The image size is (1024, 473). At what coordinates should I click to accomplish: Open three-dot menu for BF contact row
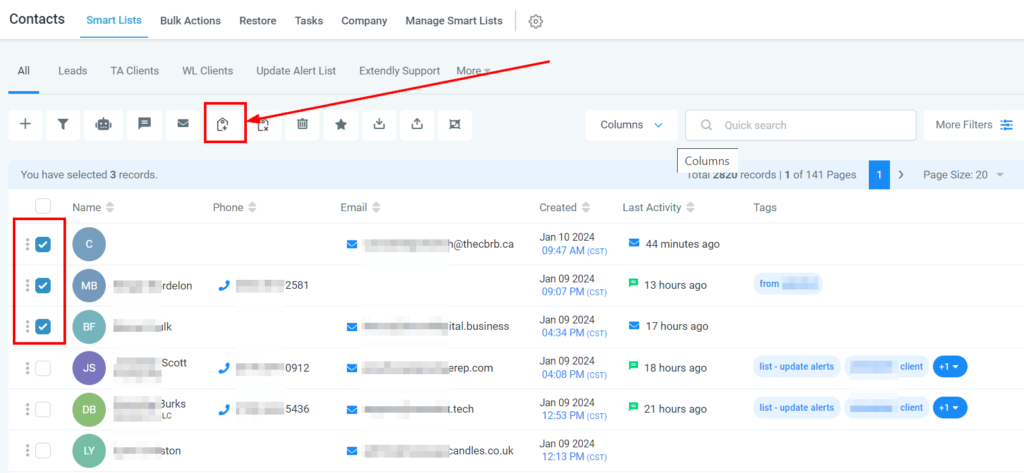[x=27, y=326]
